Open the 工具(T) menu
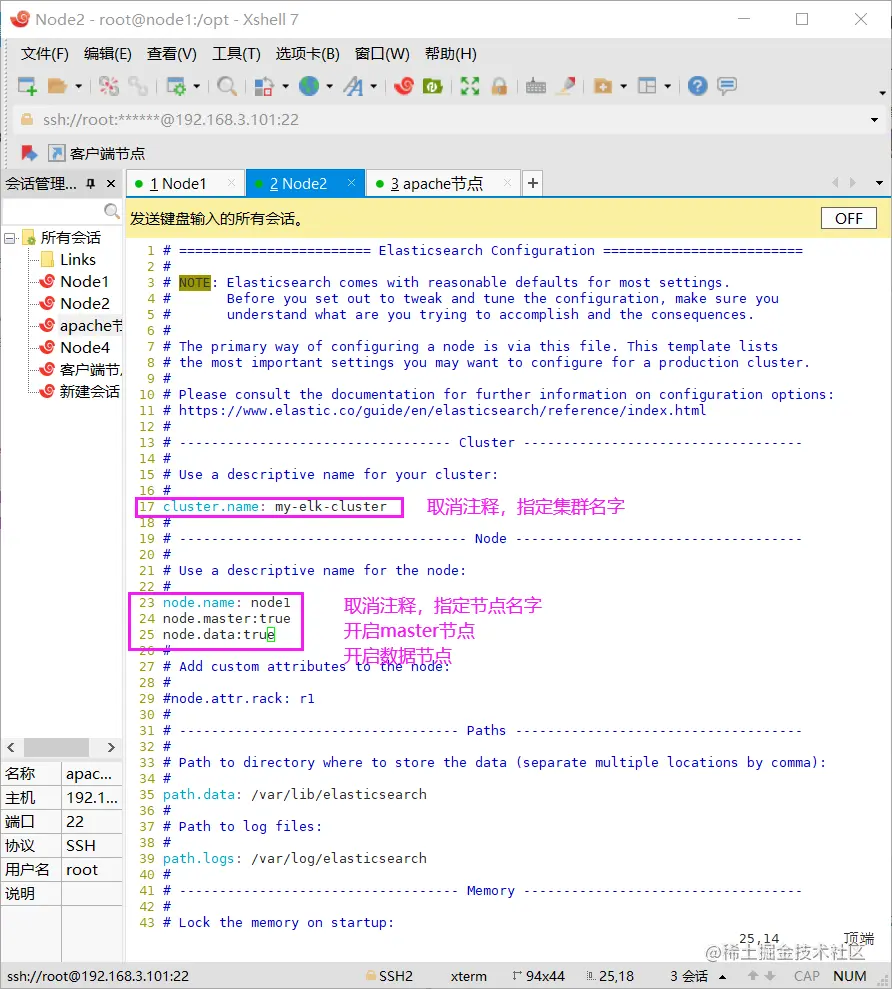 pyautogui.click(x=236, y=54)
